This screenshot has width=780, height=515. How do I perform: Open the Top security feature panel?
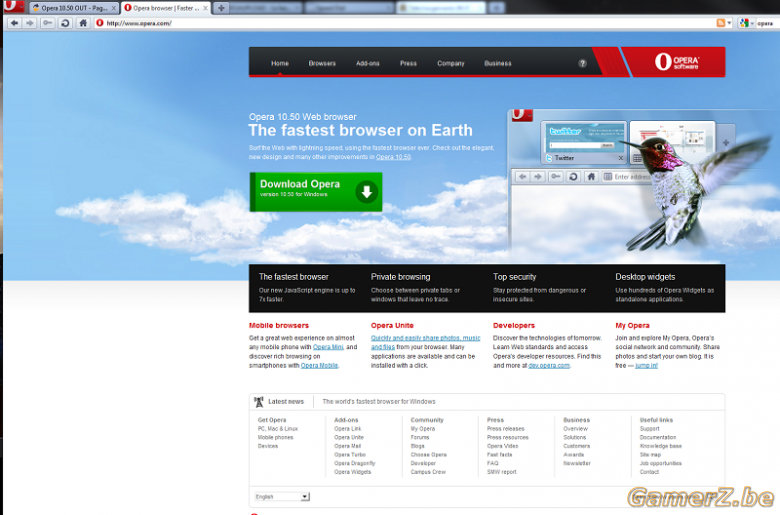539,288
